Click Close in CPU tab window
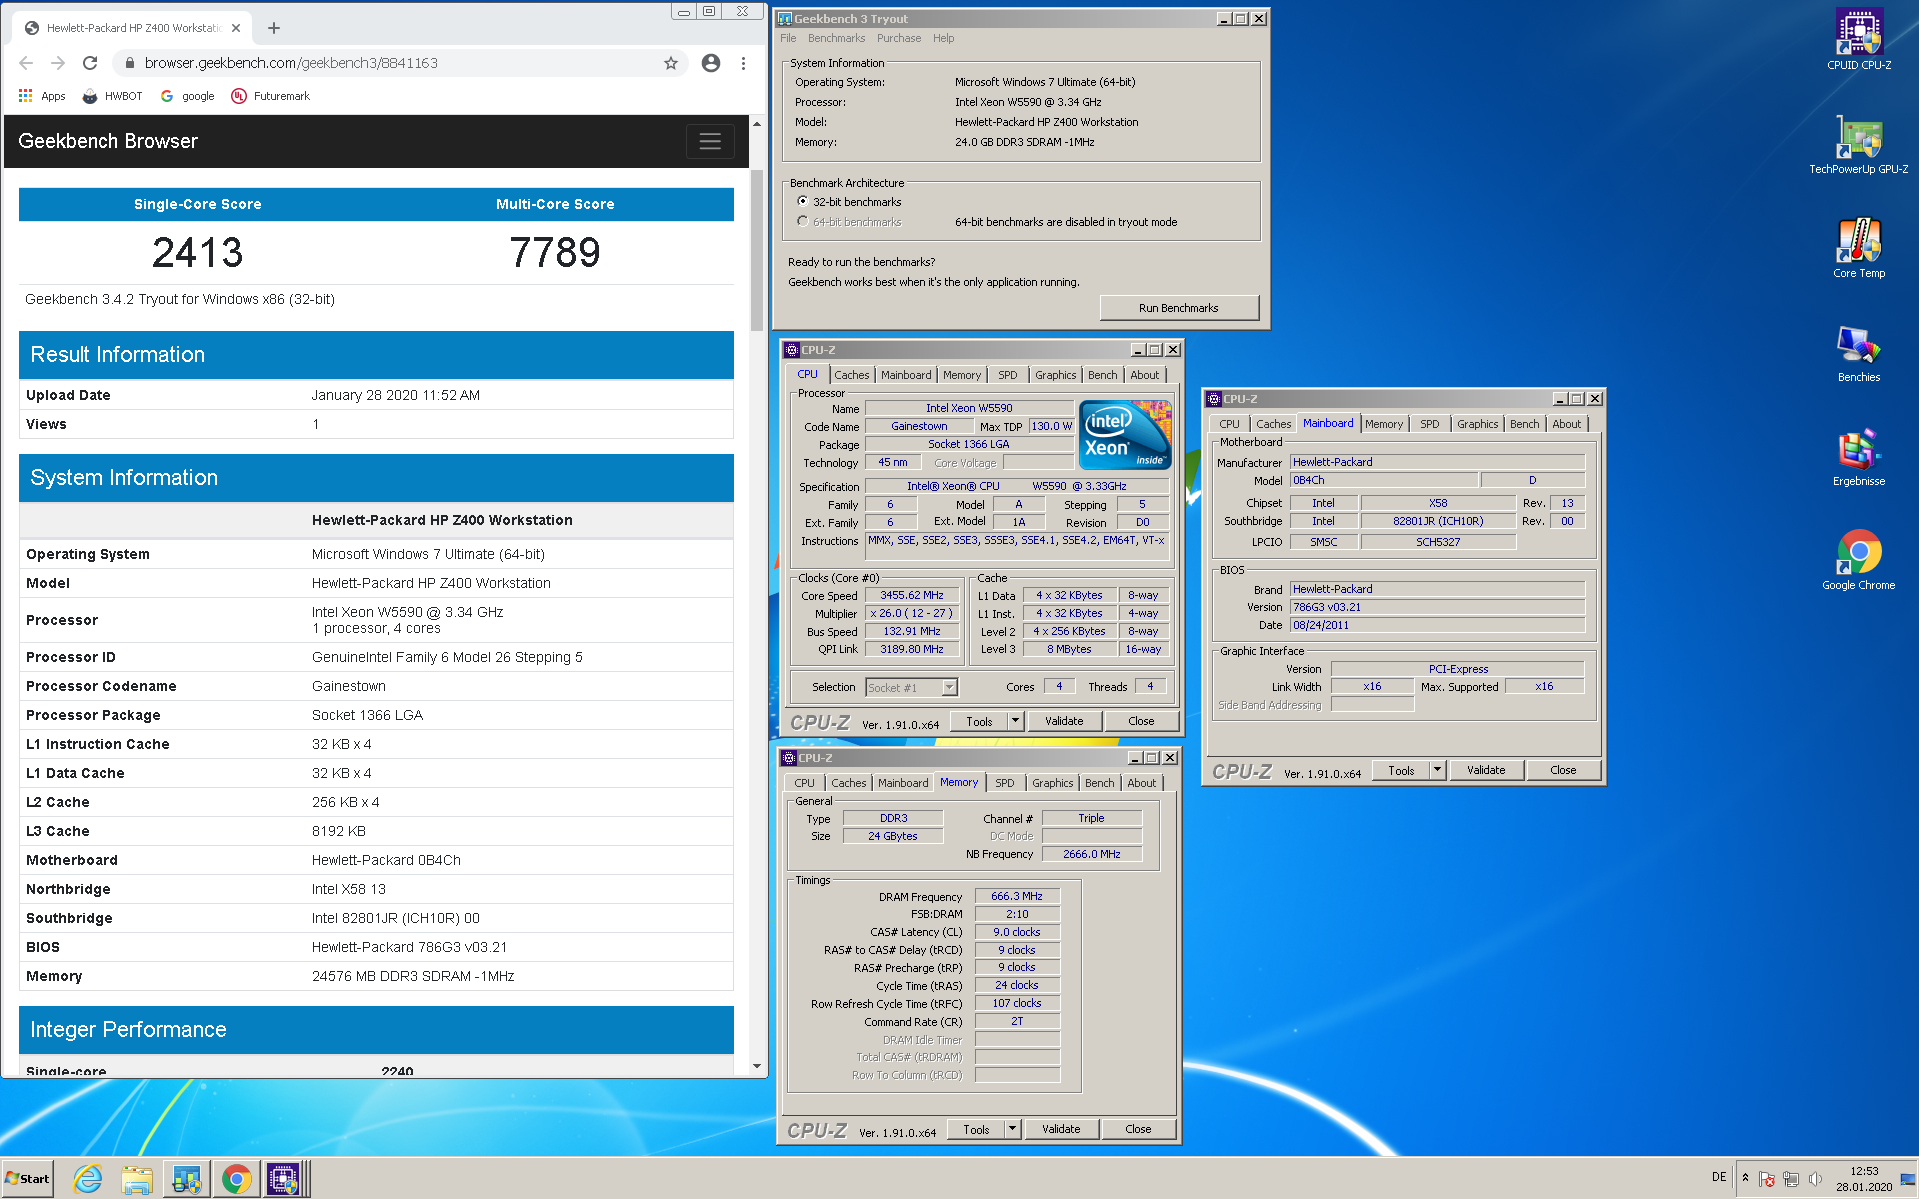The image size is (1919, 1199). (1141, 721)
